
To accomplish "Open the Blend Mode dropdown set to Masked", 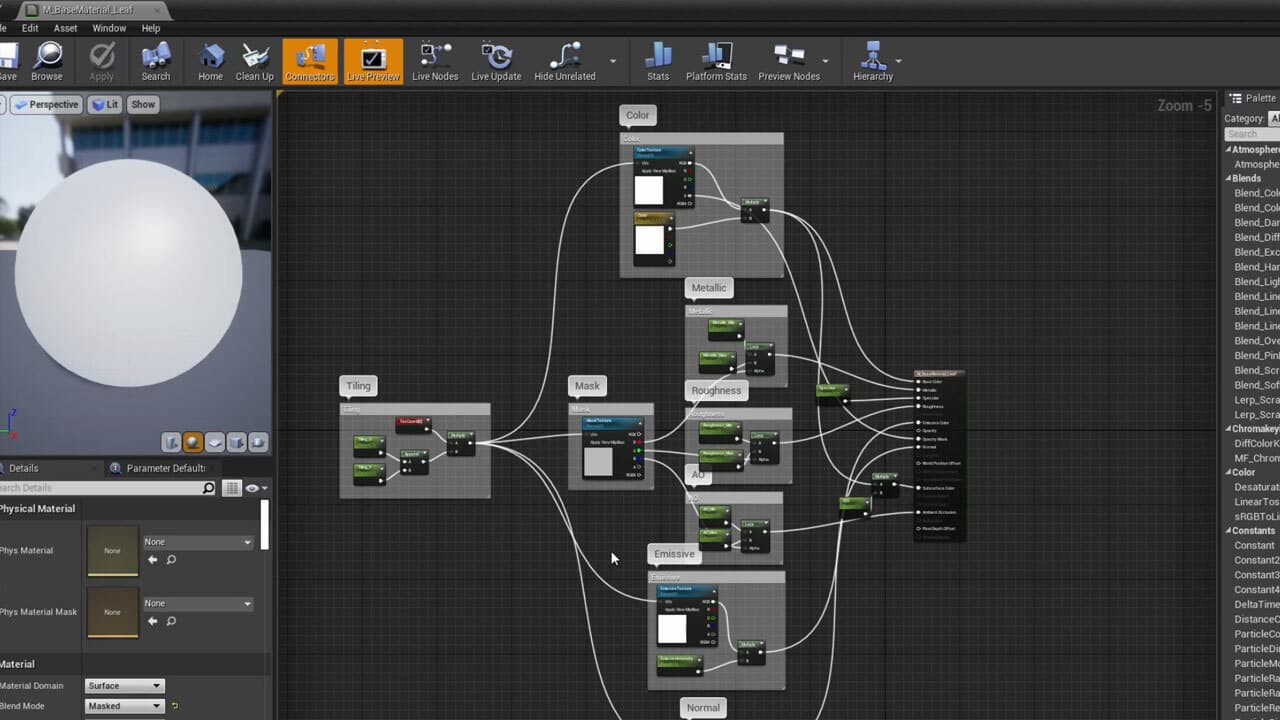I will click(x=124, y=706).
